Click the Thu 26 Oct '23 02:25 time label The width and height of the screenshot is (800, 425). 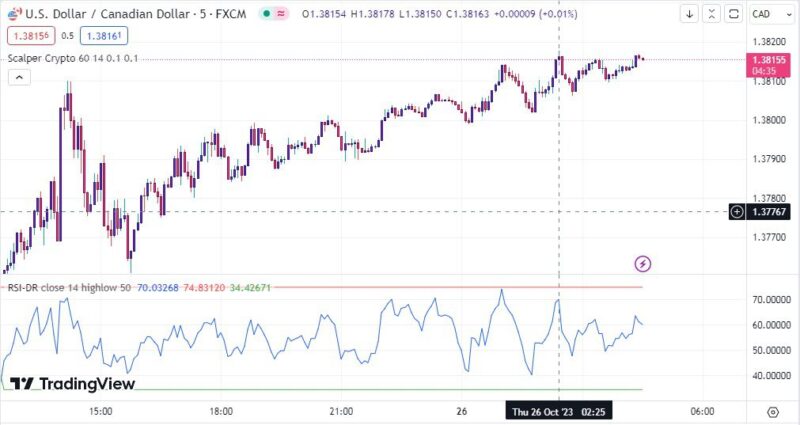pos(559,411)
